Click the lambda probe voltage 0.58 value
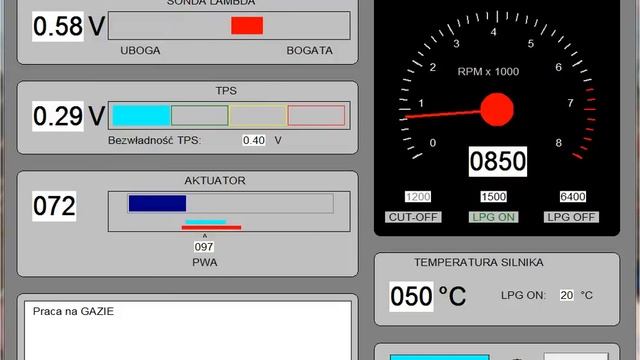 point(58,27)
